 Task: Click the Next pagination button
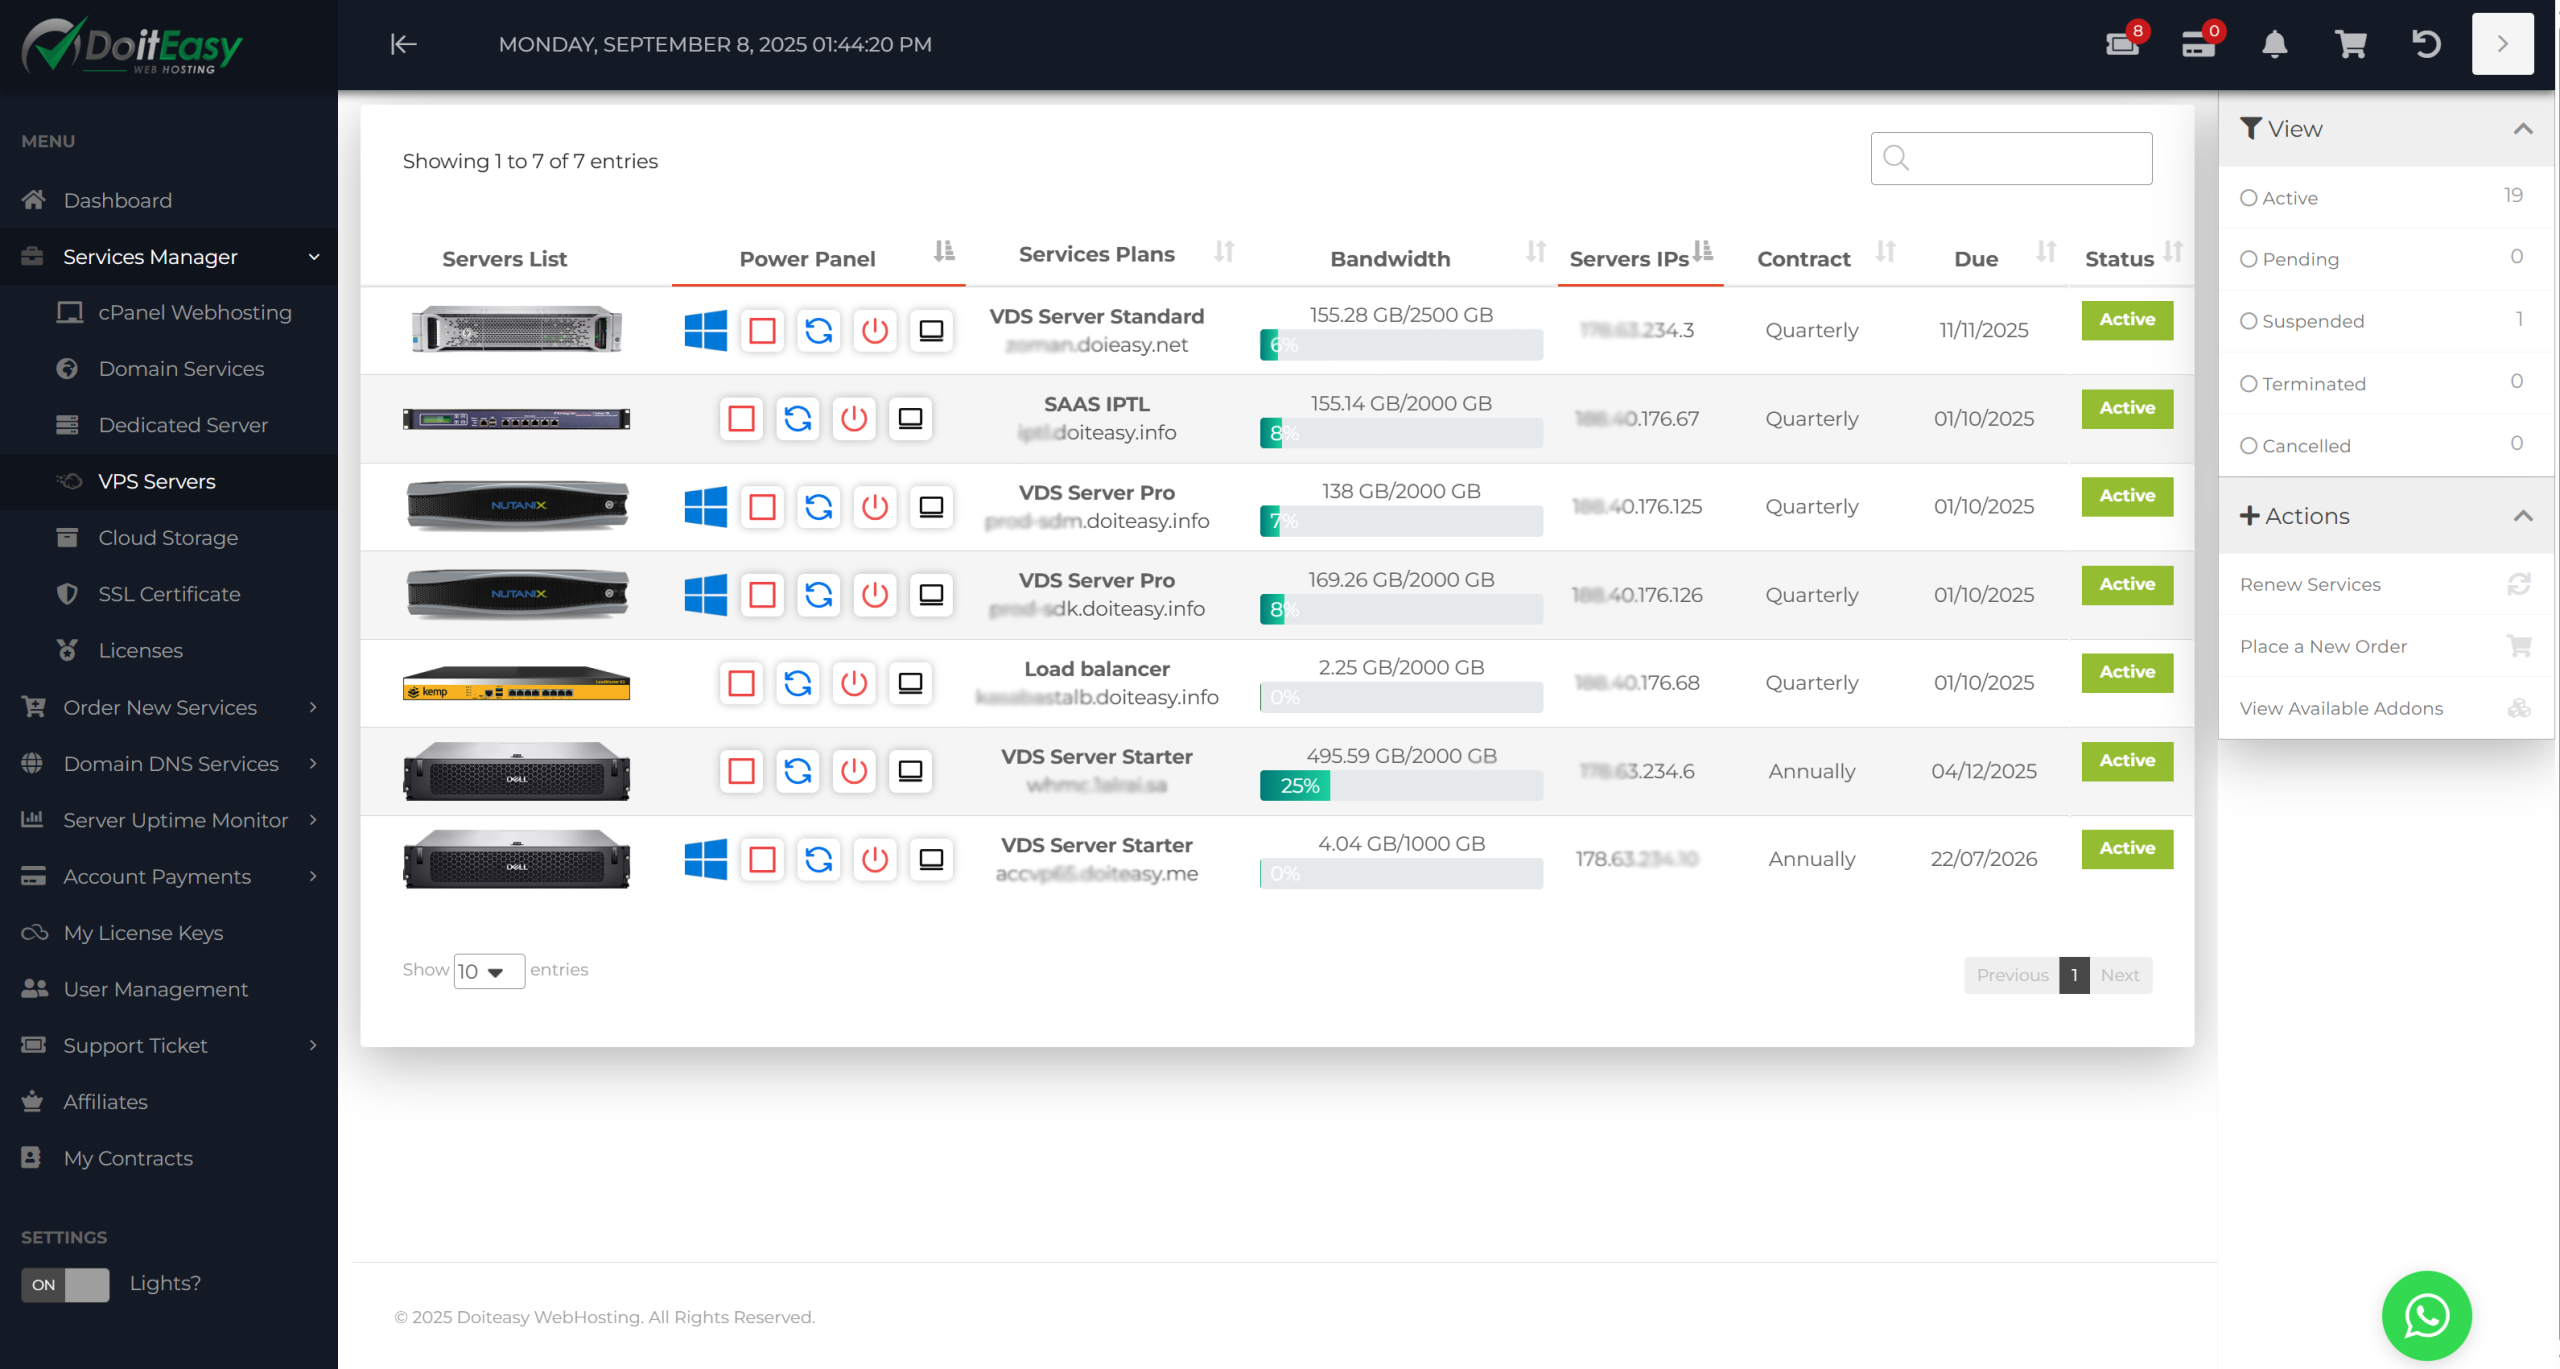[2119, 975]
